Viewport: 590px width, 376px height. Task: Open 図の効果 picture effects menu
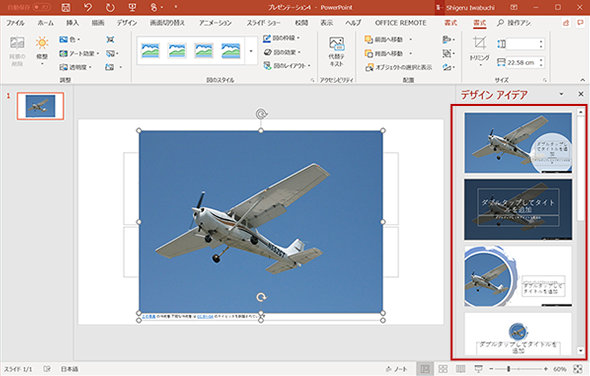click(x=282, y=52)
